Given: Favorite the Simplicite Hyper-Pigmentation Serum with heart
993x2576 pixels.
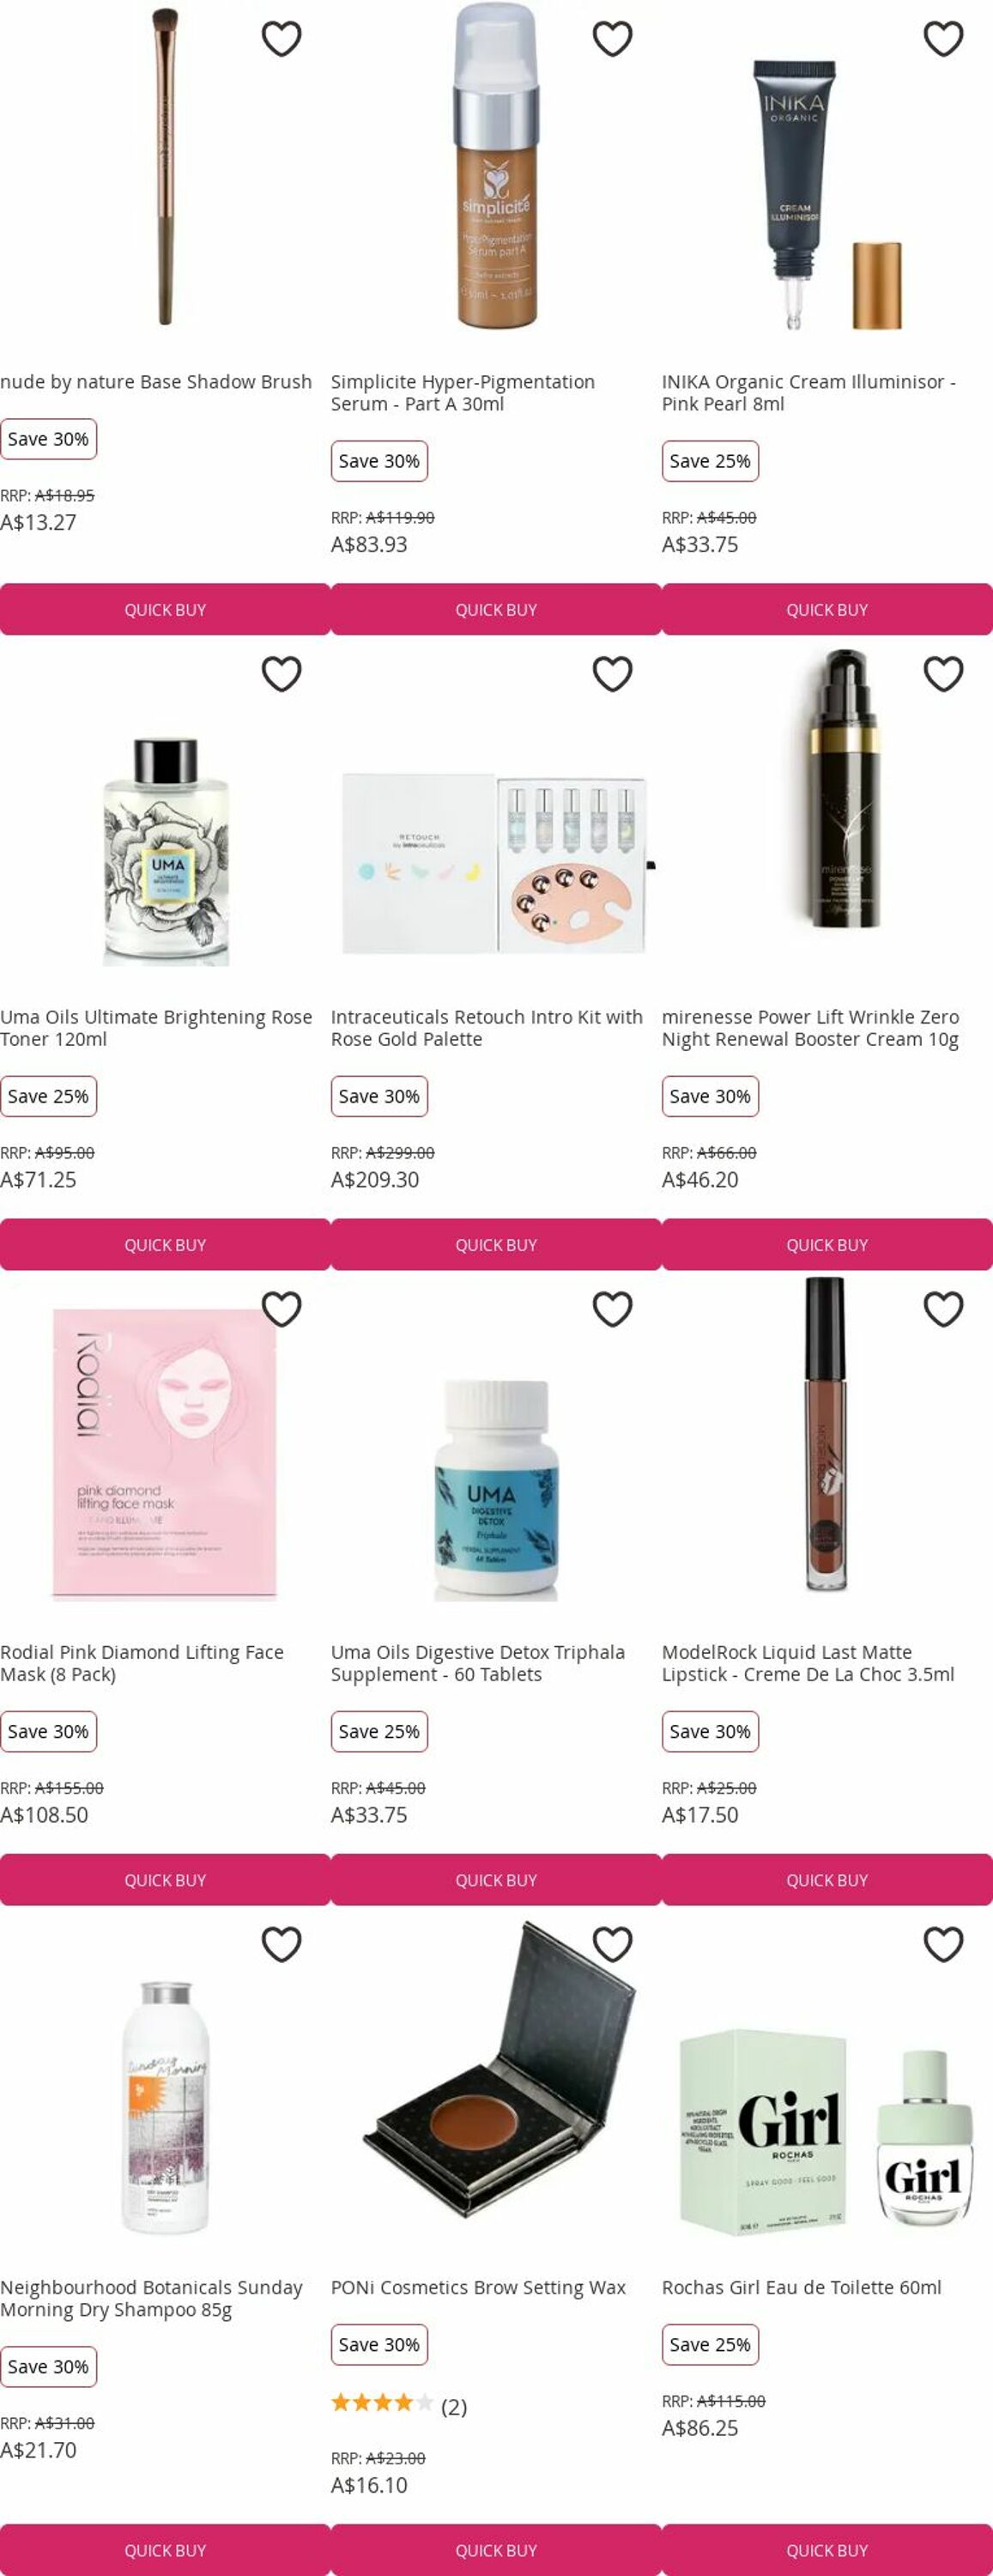Looking at the screenshot, I should (612, 39).
